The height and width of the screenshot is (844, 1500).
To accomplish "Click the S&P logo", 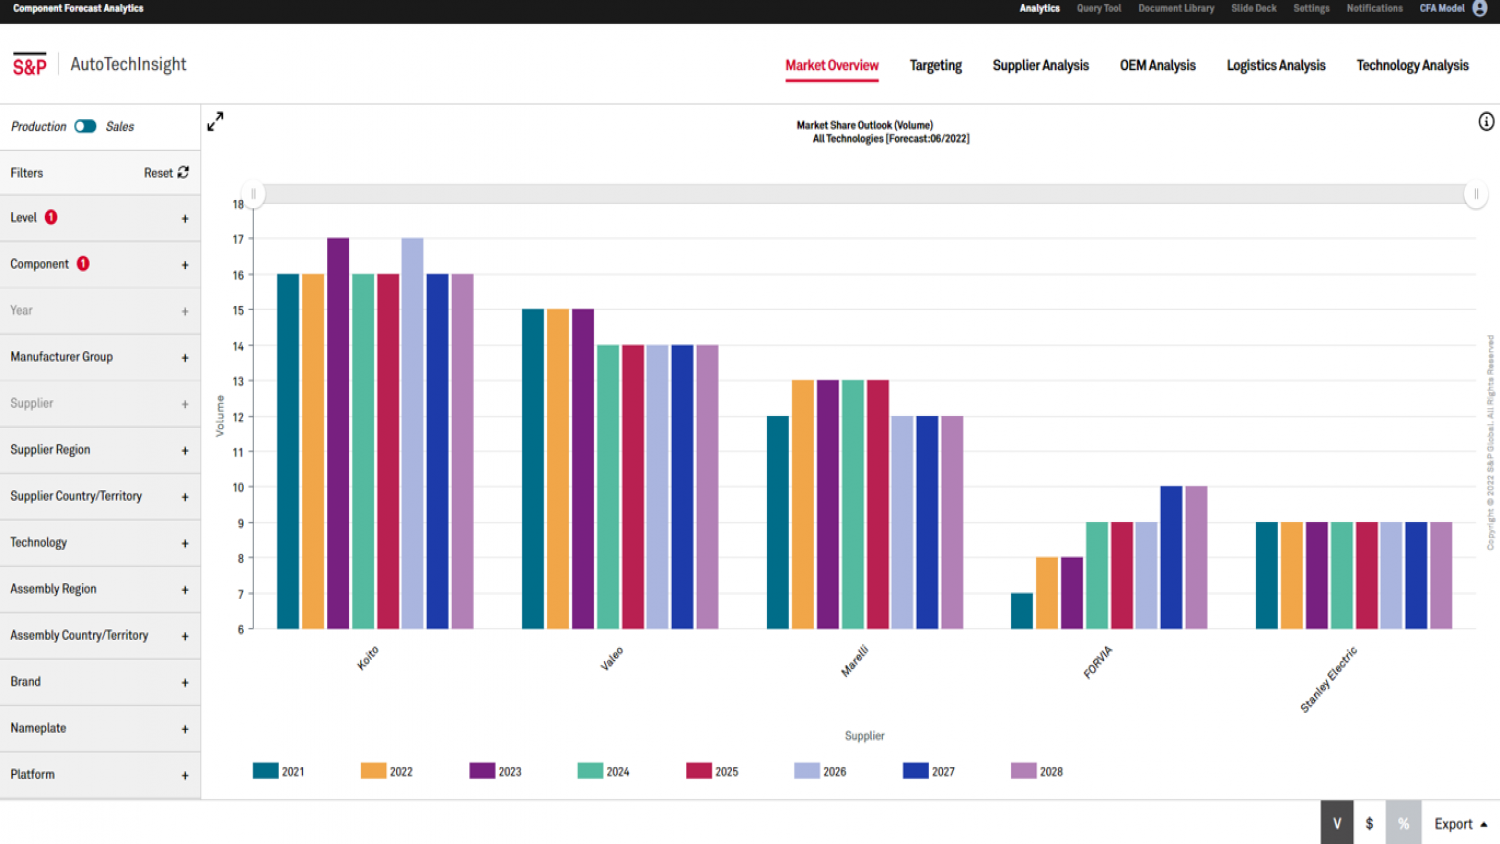I will point(30,65).
